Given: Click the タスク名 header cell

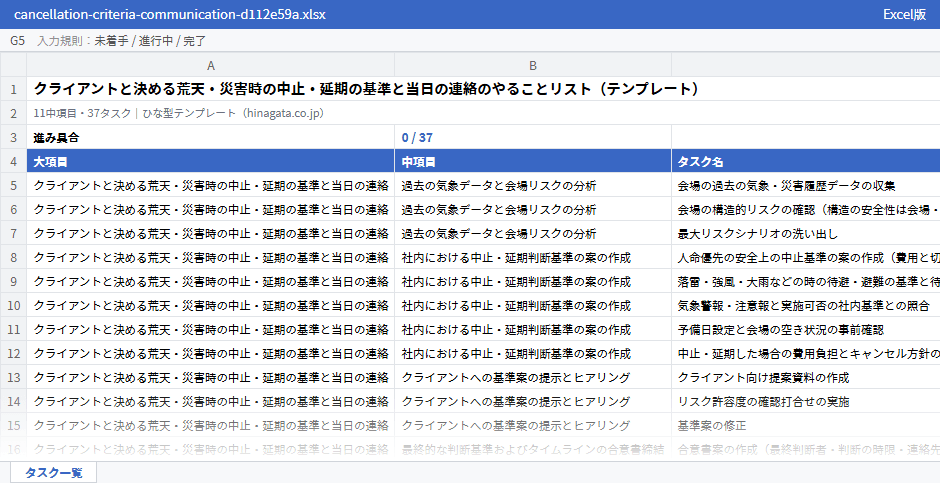Looking at the screenshot, I should pyautogui.click(x=806, y=161).
